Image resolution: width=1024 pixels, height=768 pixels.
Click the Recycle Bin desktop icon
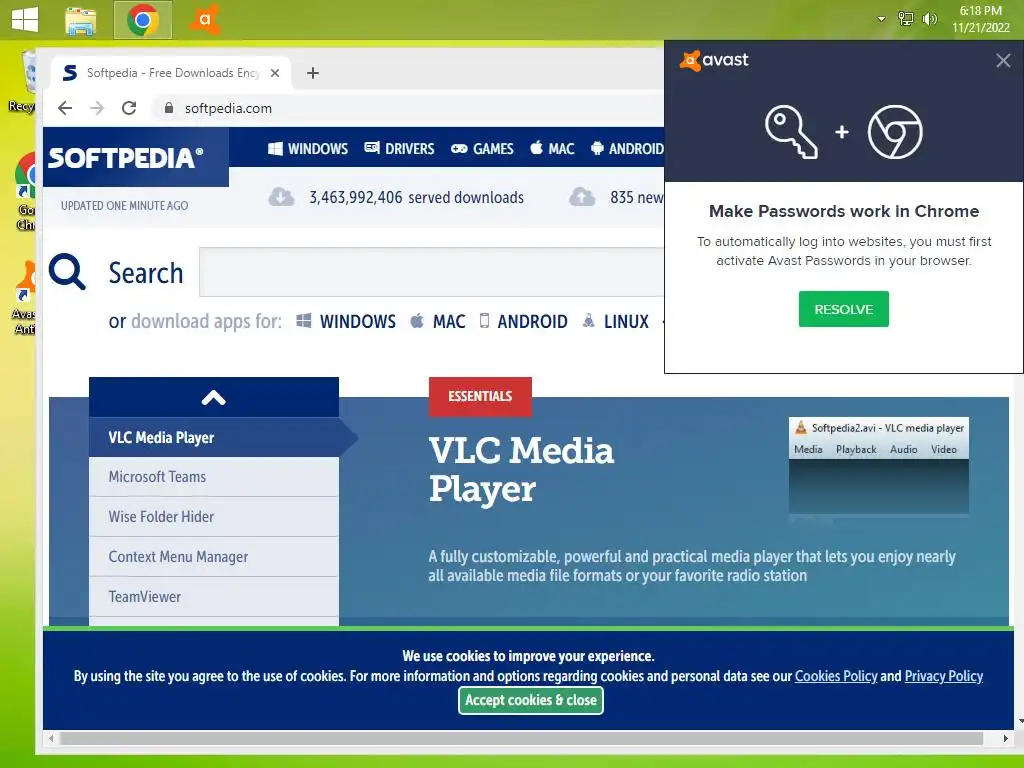[25, 82]
